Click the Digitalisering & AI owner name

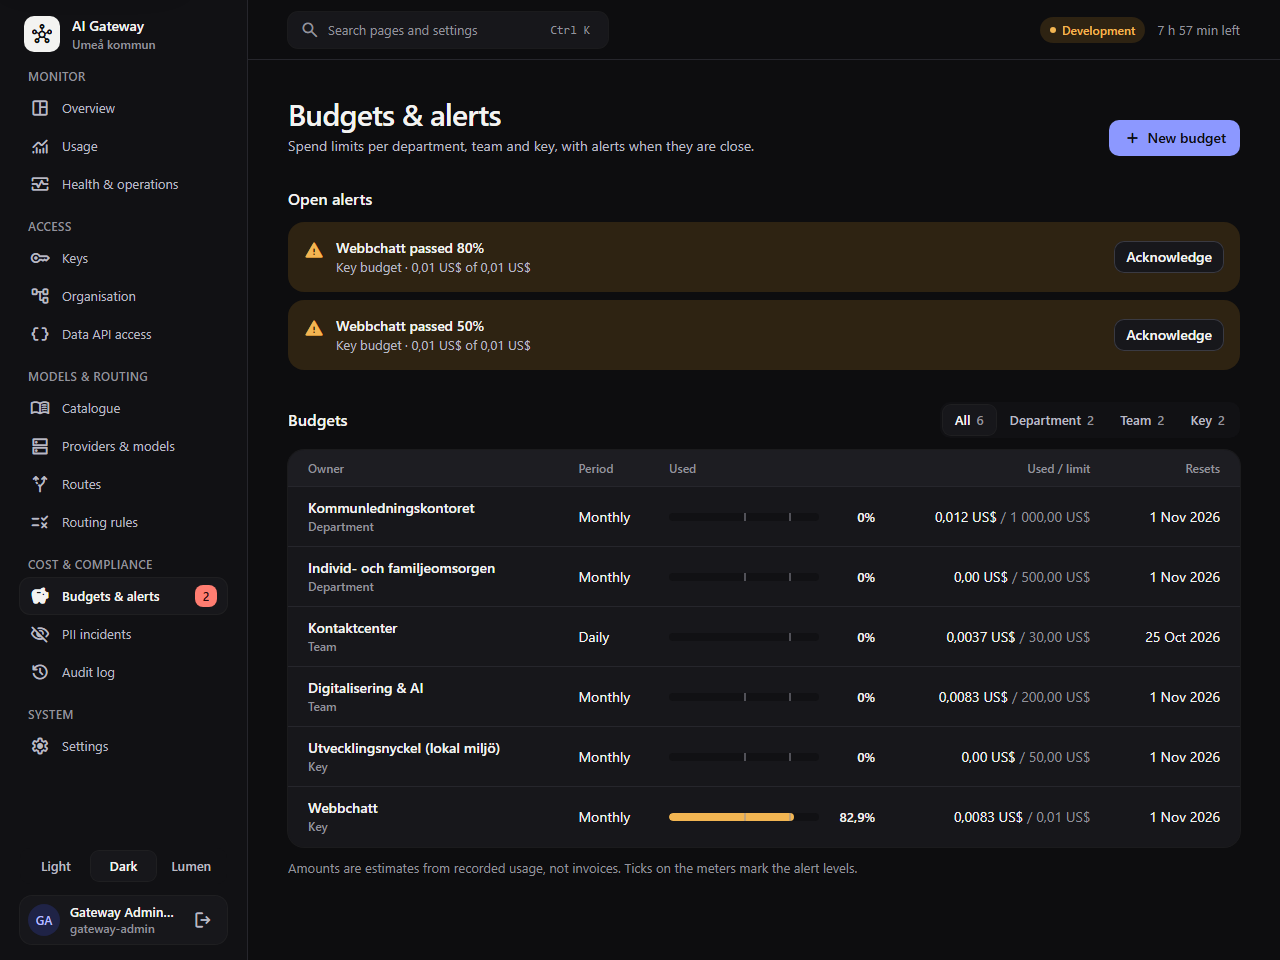365,688
